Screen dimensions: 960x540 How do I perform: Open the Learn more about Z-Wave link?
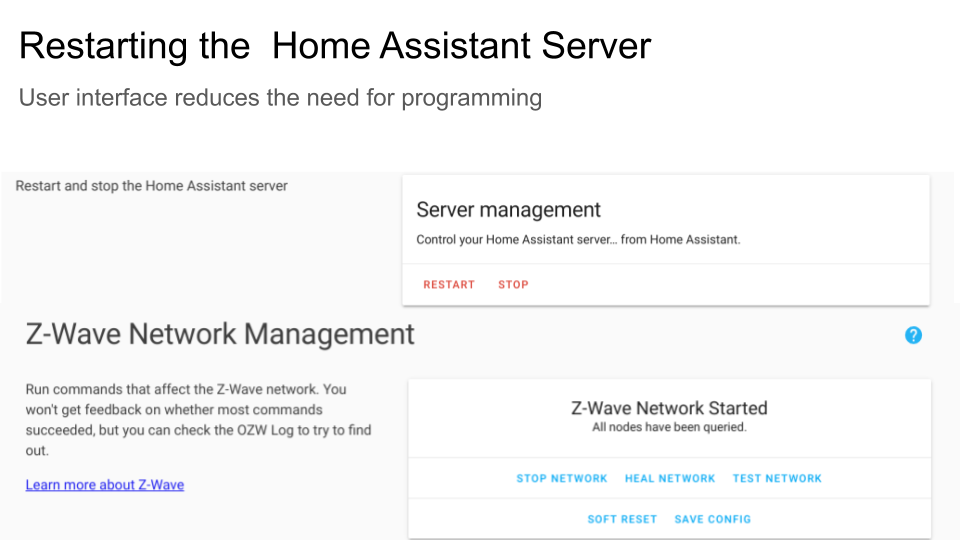tap(105, 485)
